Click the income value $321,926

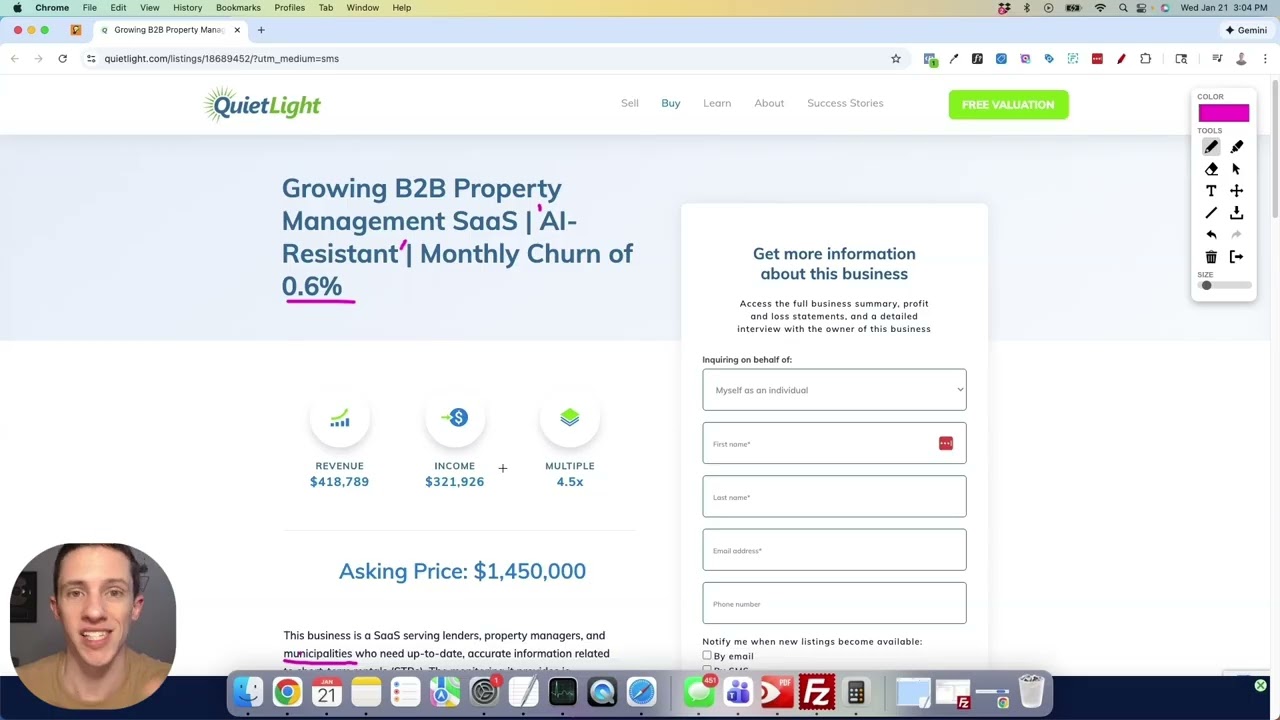click(x=454, y=482)
